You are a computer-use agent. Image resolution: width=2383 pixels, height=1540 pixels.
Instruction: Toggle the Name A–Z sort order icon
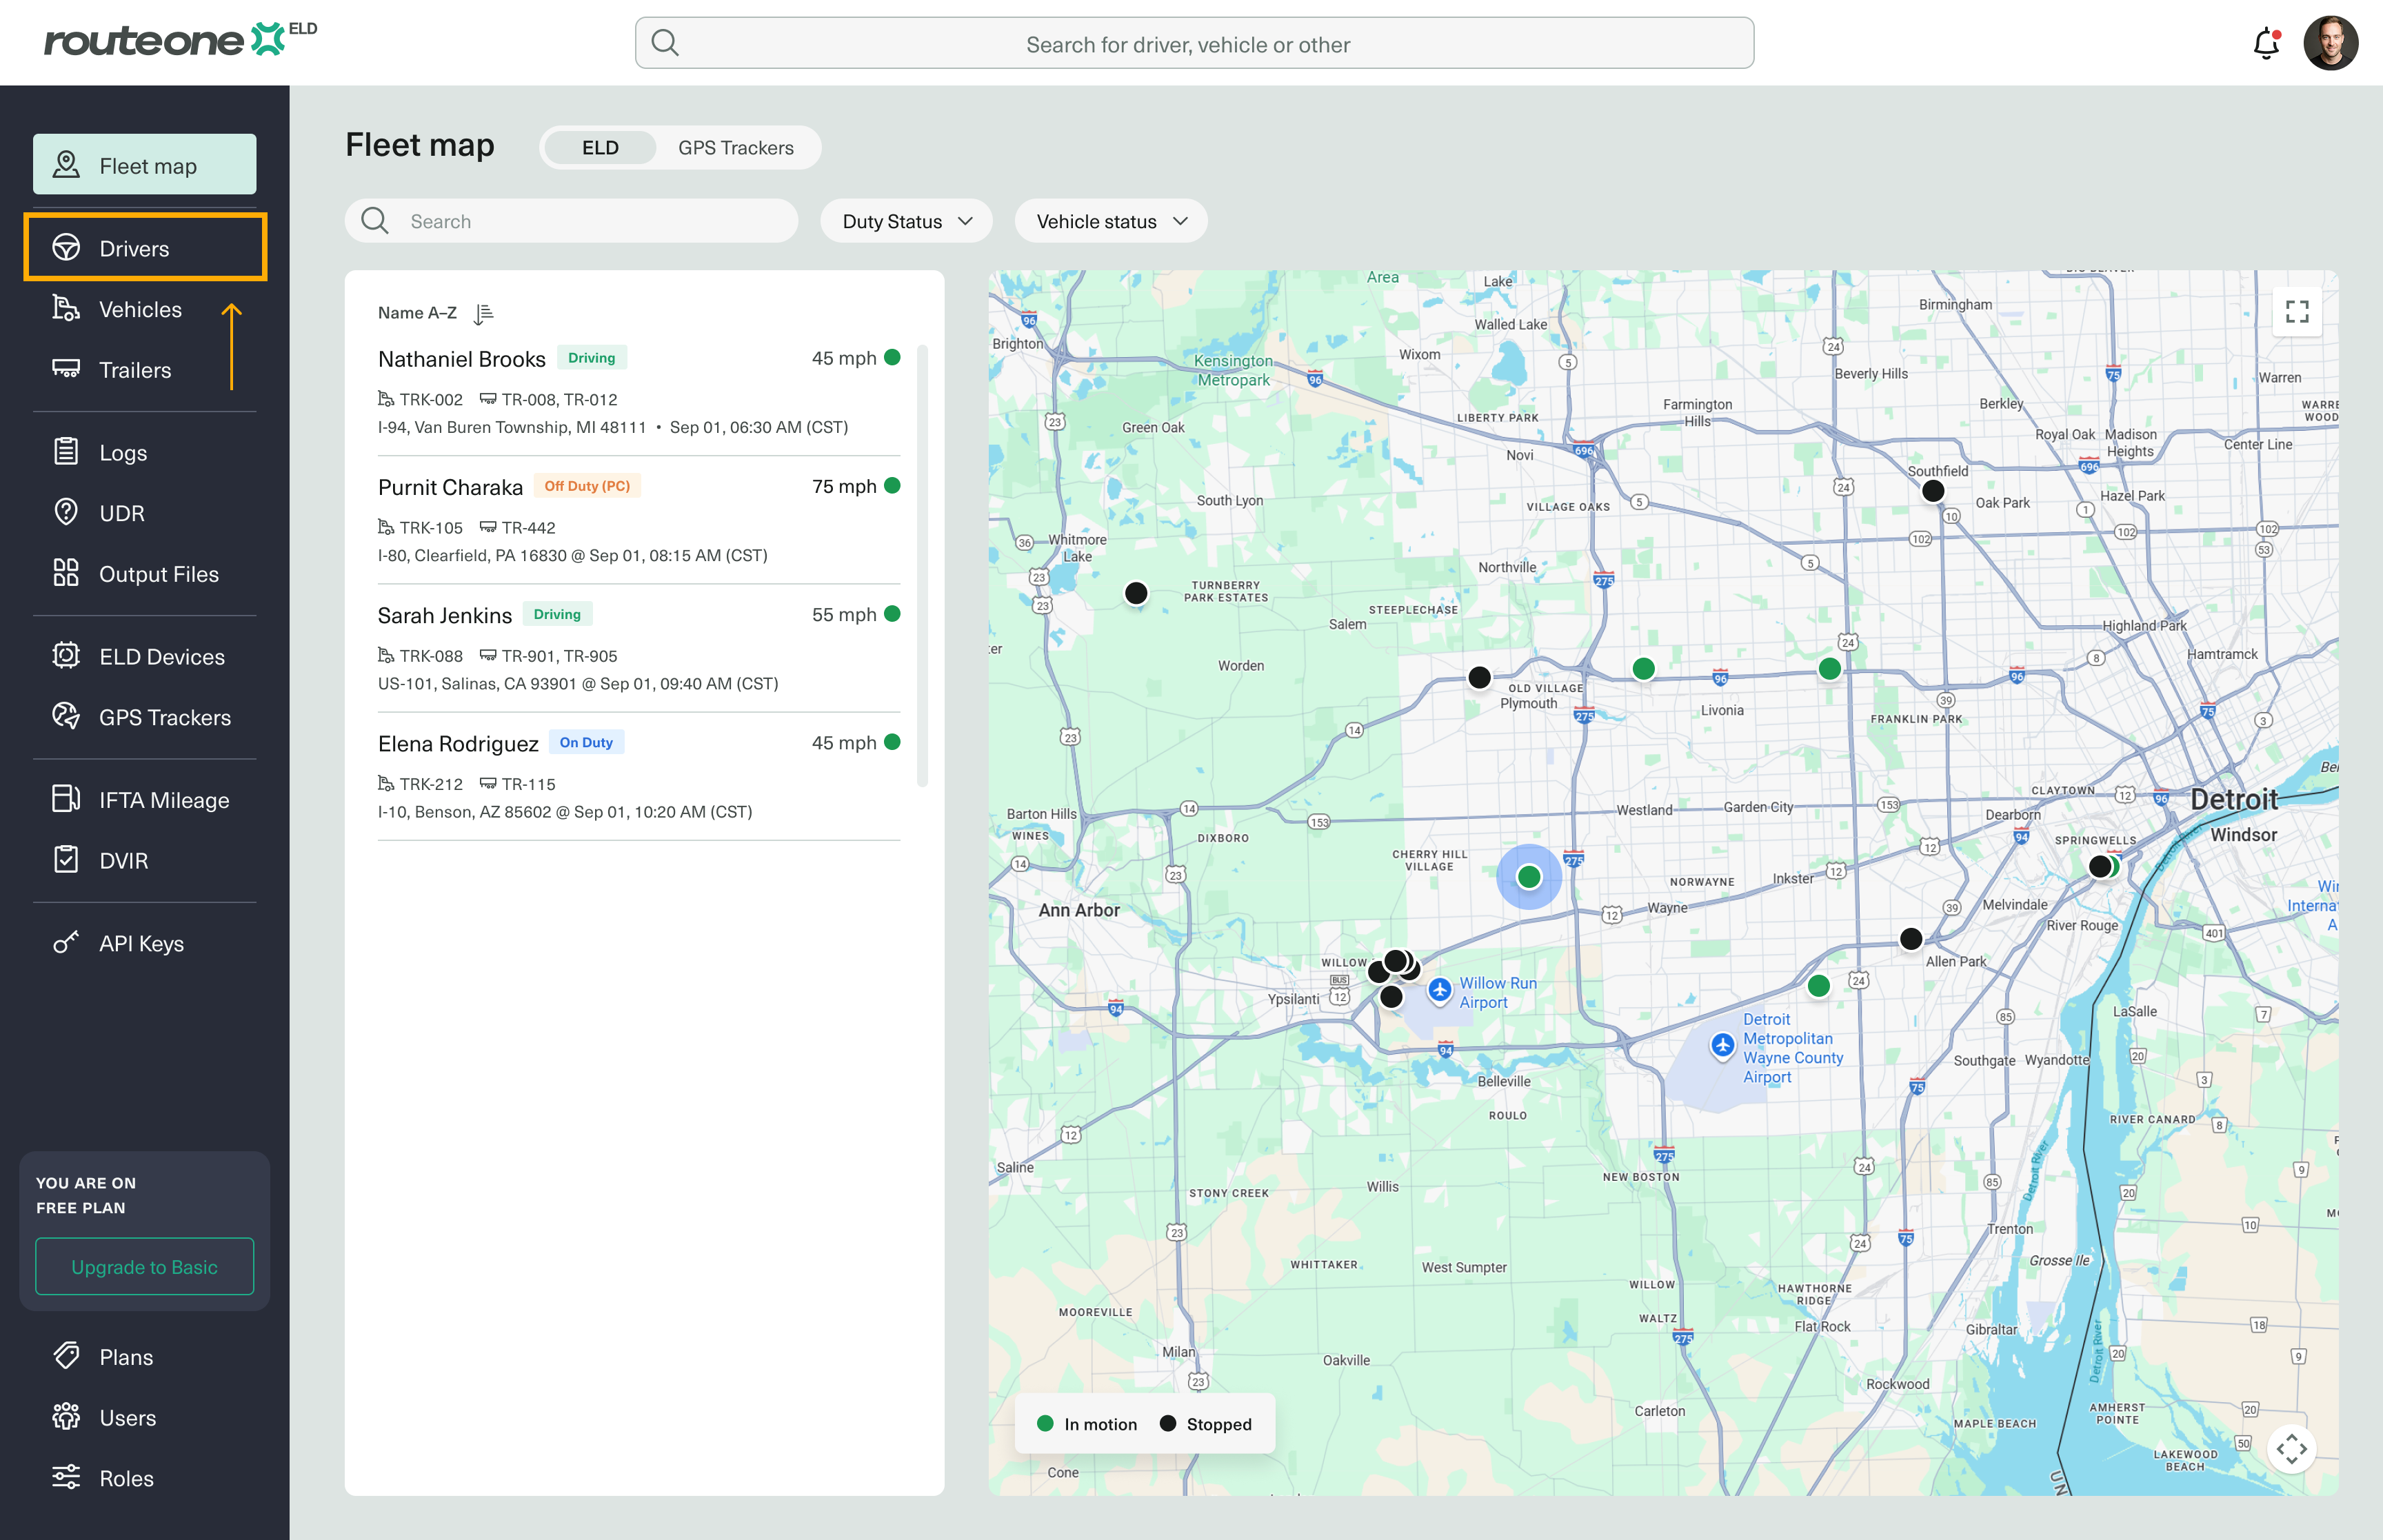coord(484,314)
